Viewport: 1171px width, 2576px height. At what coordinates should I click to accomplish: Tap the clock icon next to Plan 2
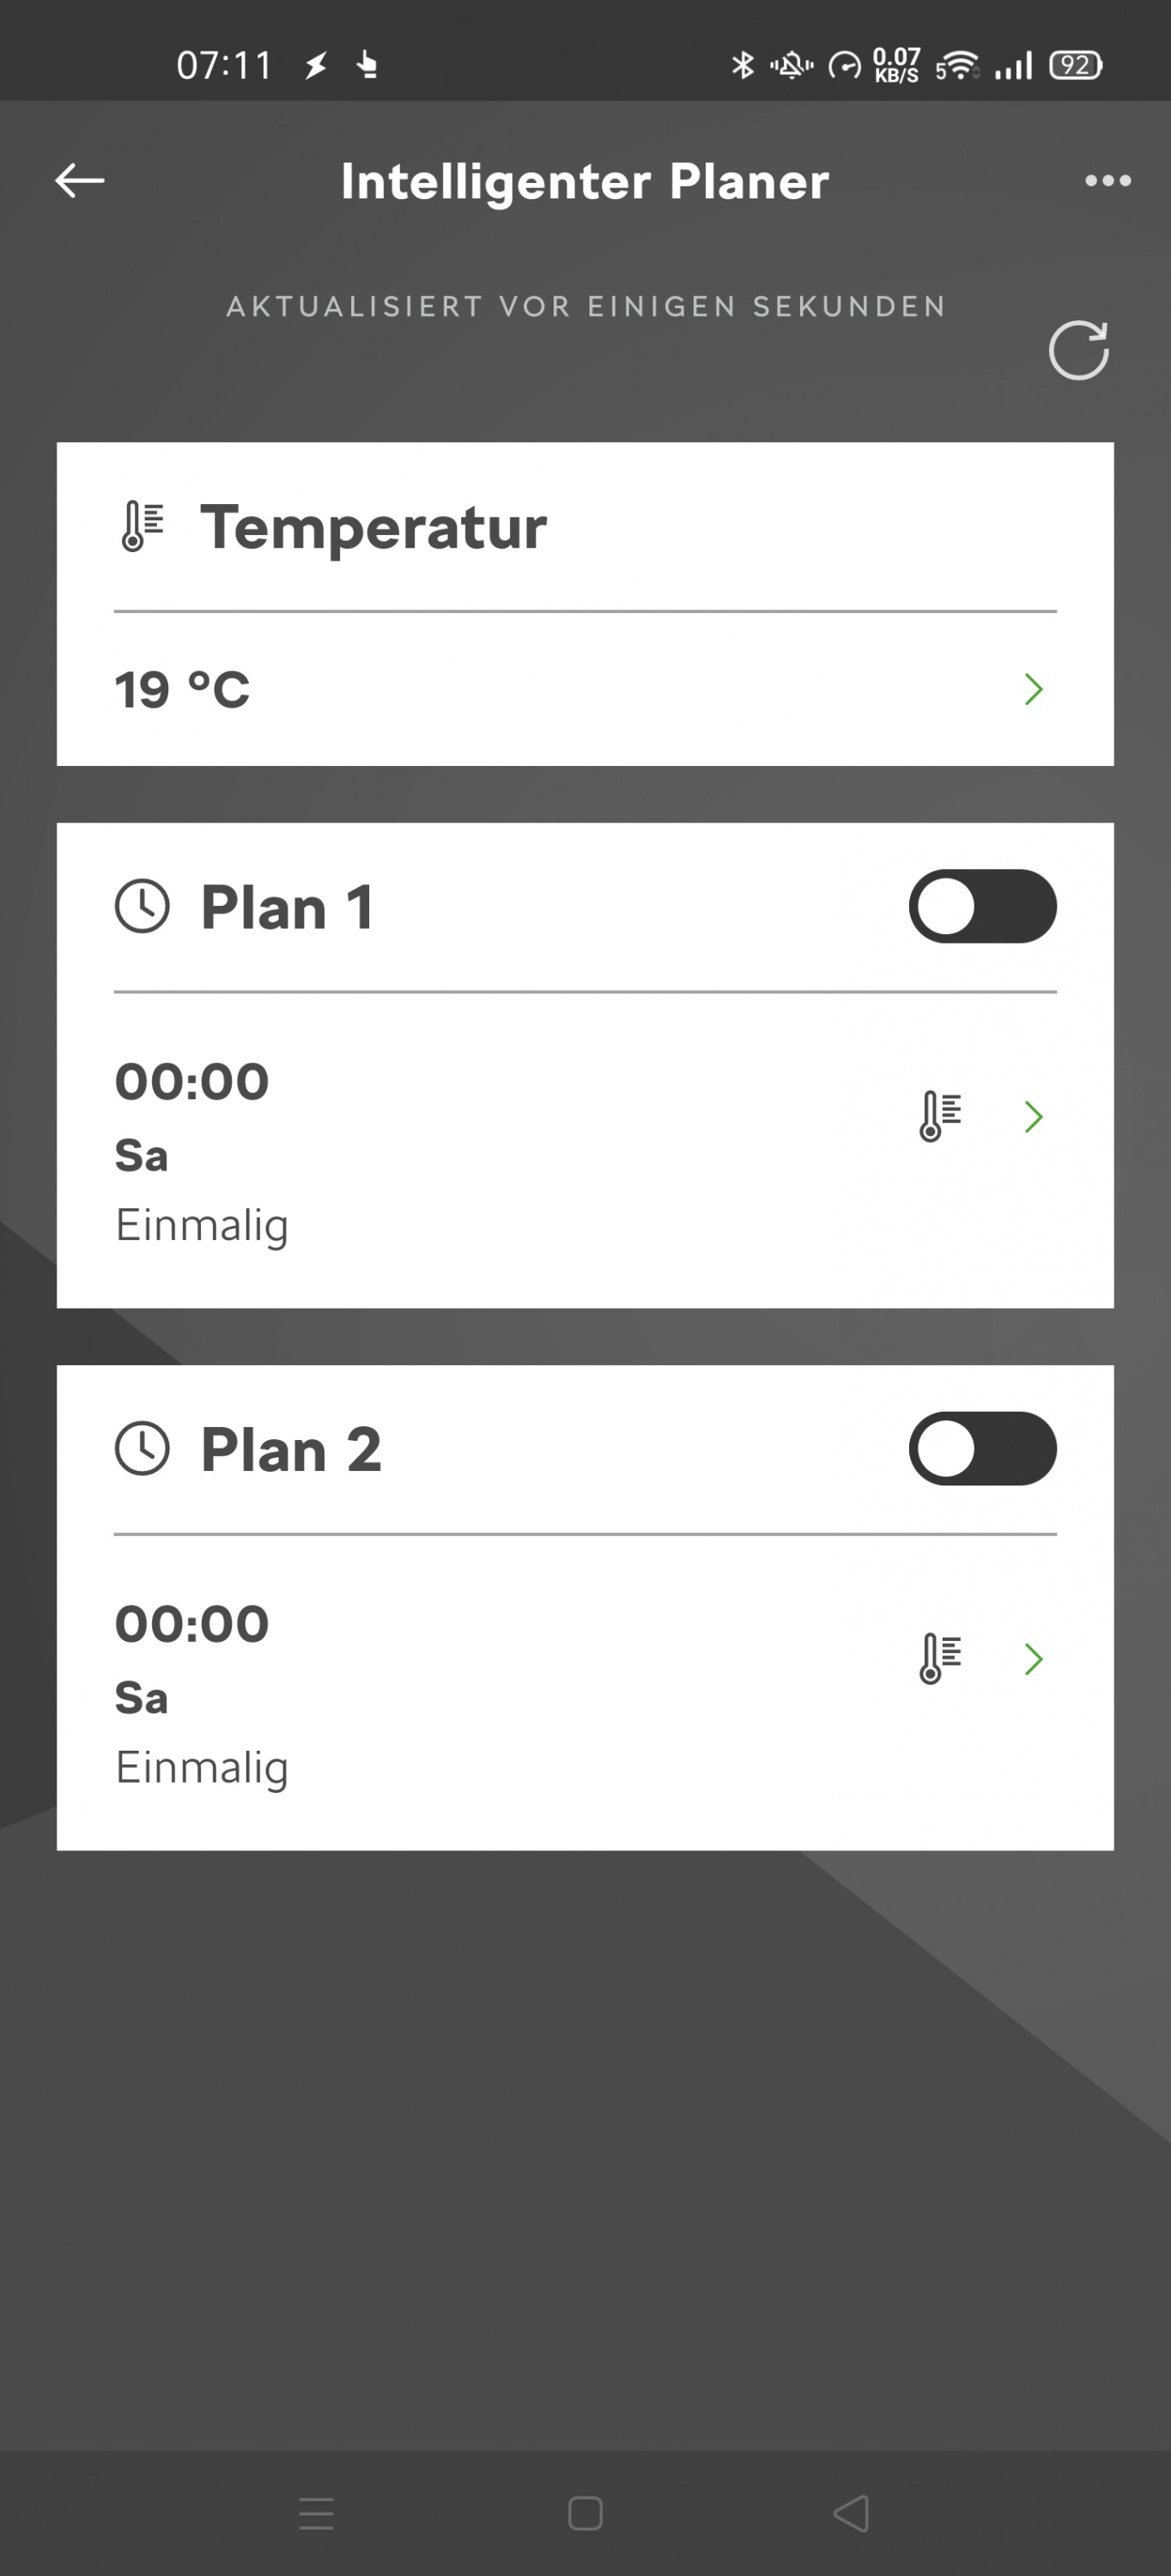coord(142,1449)
